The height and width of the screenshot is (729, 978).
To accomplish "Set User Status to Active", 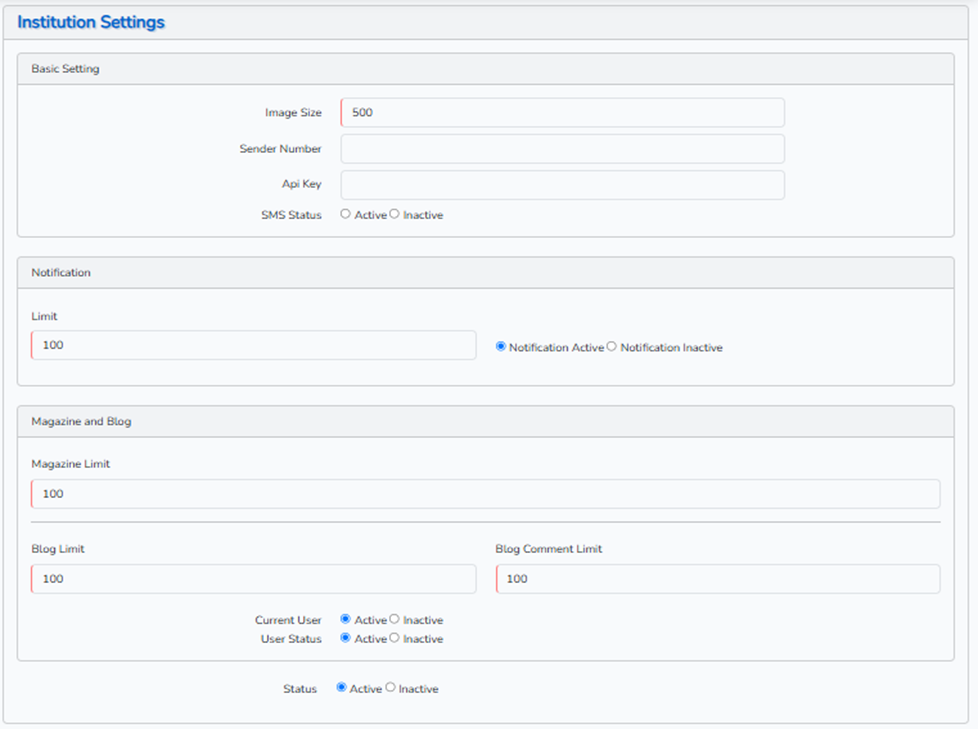I will [x=346, y=638].
